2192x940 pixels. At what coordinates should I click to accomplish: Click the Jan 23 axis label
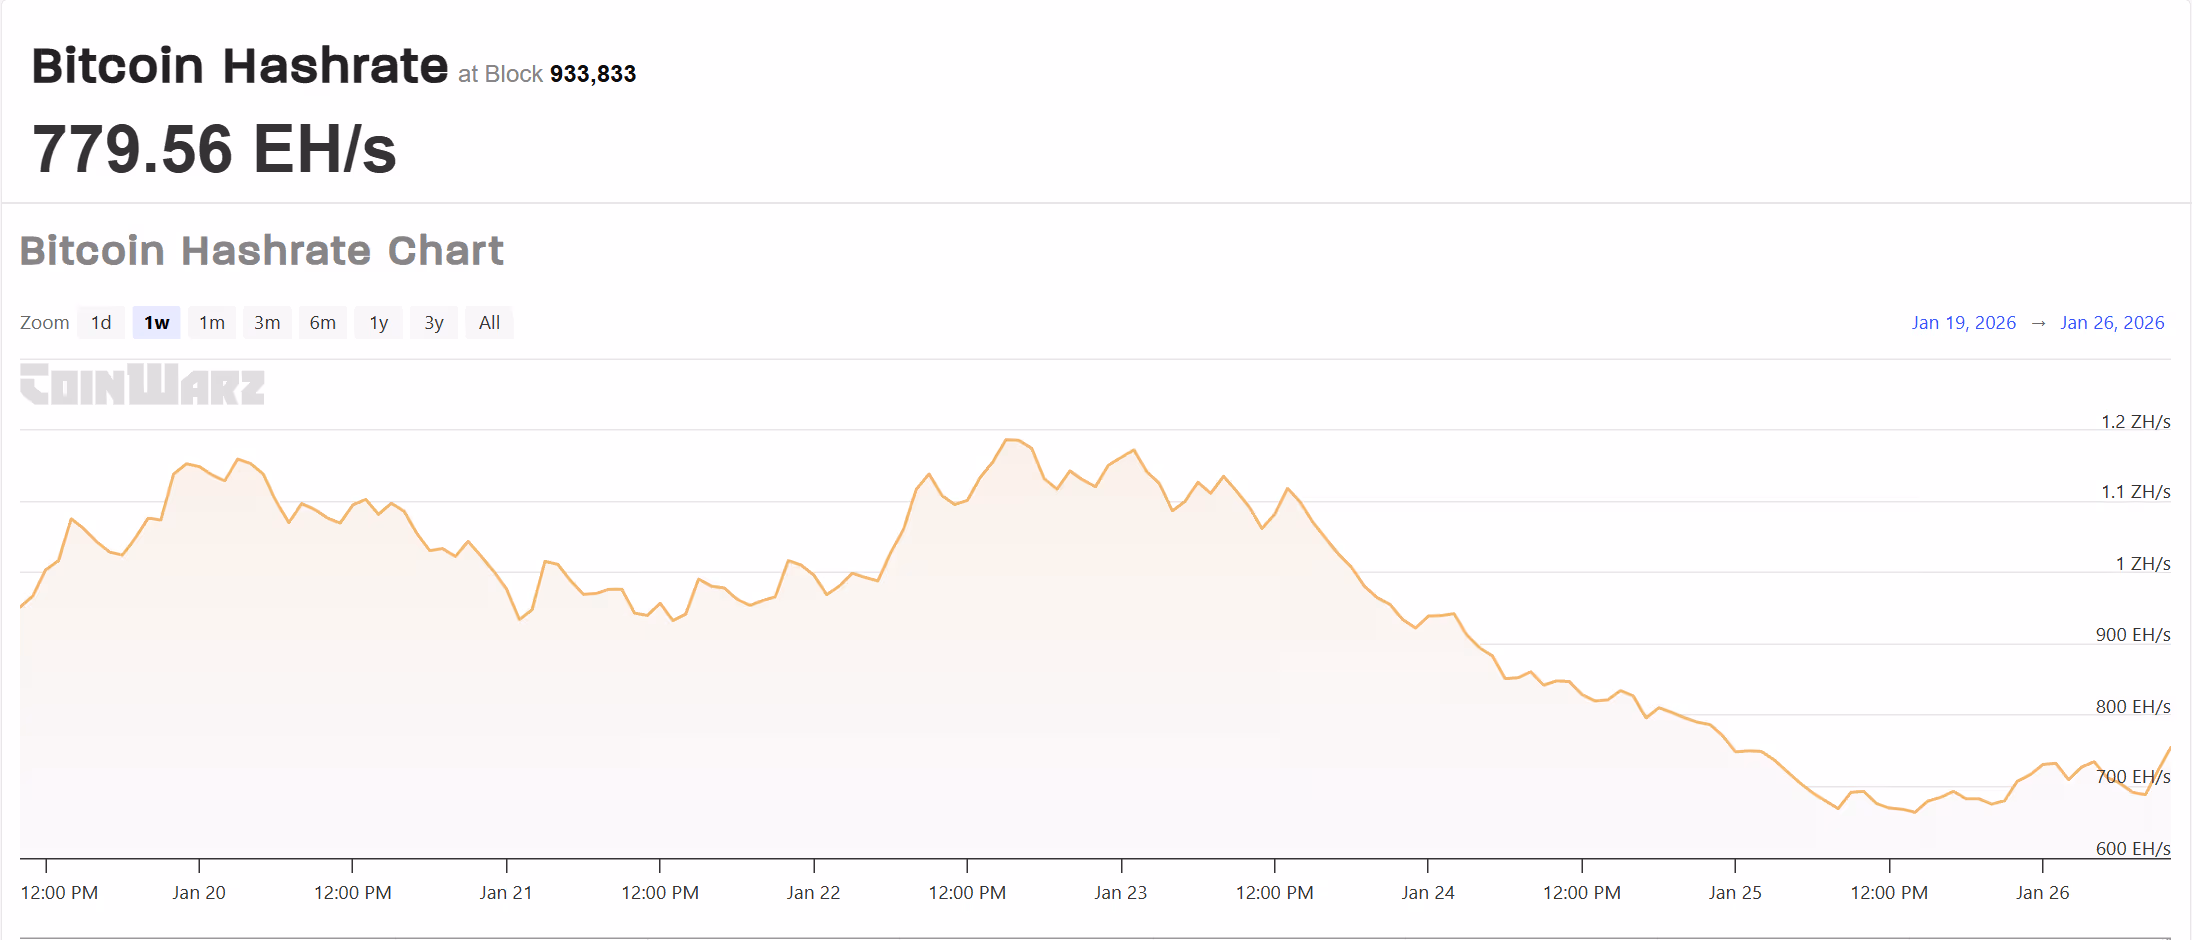coord(1120,893)
